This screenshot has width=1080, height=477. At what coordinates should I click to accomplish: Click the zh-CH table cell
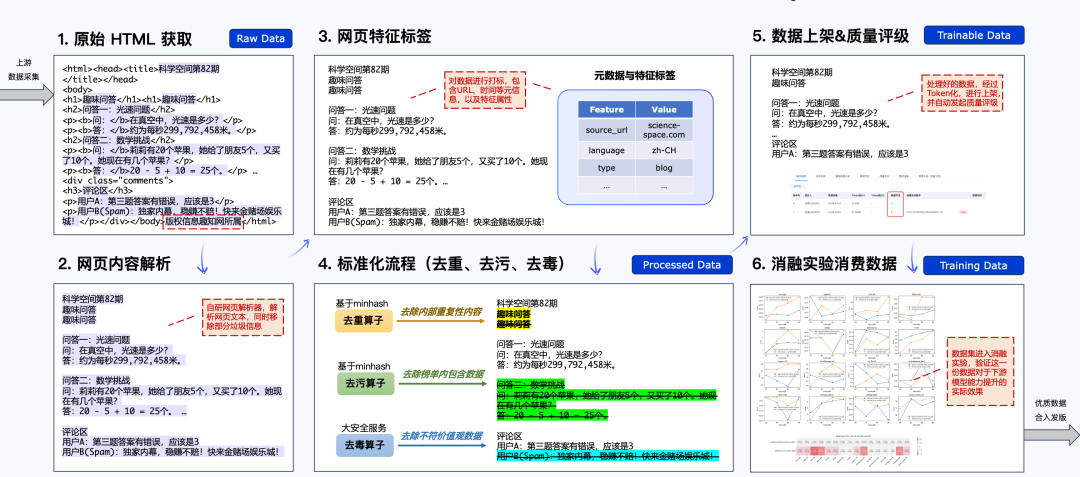(664, 149)
